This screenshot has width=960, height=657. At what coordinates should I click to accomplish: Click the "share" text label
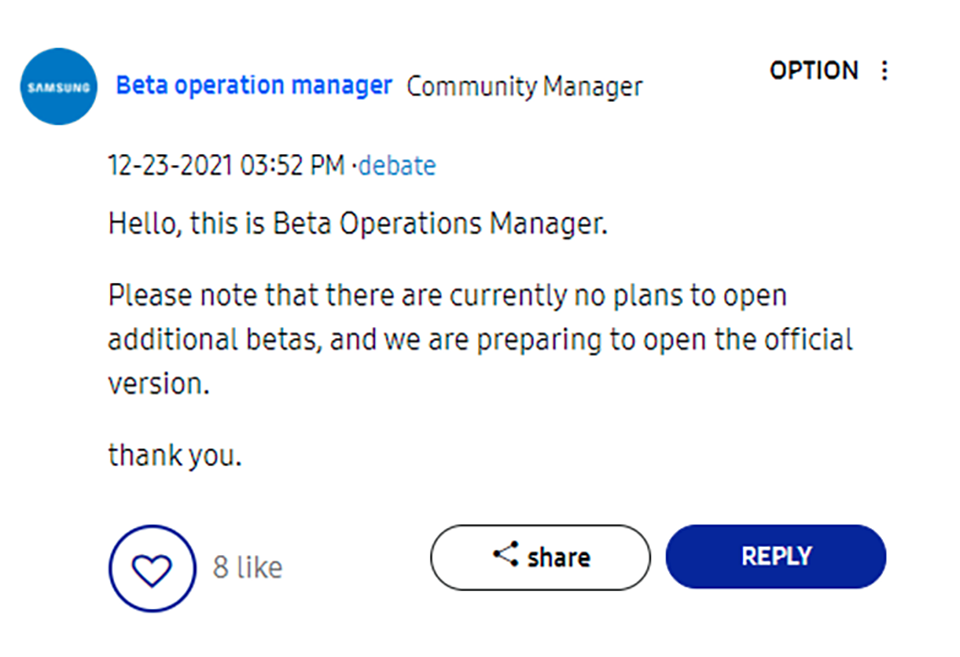[x=558, y=557]
